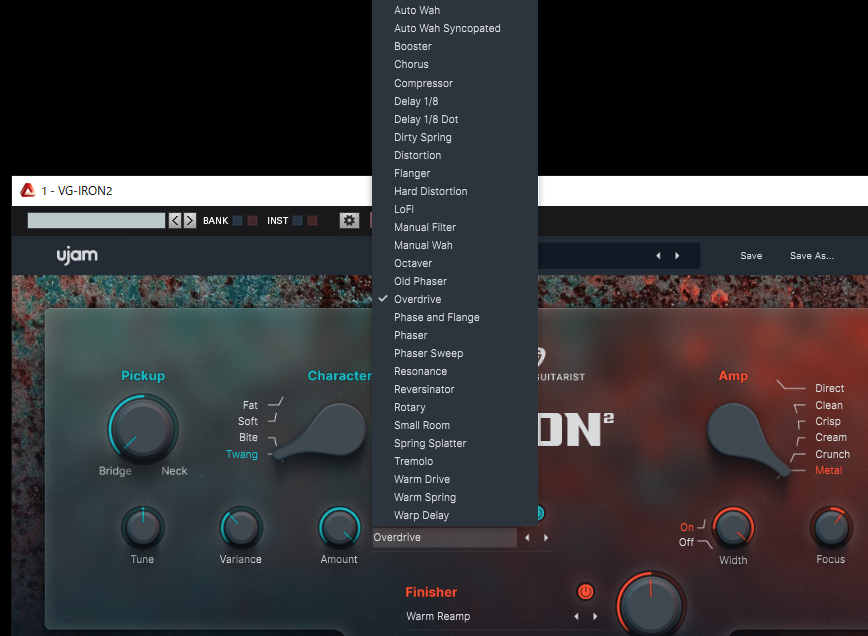Set Amp to Crunch
This screenshot has height=636, width=868.
833,454
